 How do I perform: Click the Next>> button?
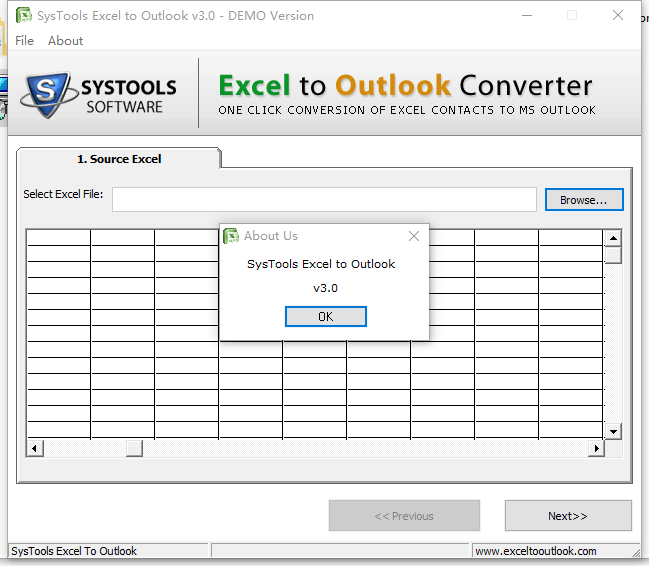[568, 516]
